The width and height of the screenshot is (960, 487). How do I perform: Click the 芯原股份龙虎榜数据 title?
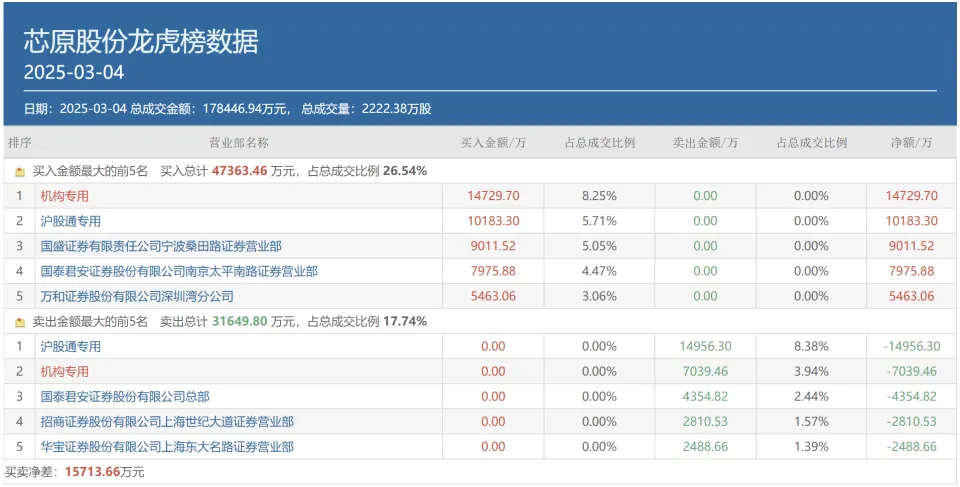click(x=141, y=41)
